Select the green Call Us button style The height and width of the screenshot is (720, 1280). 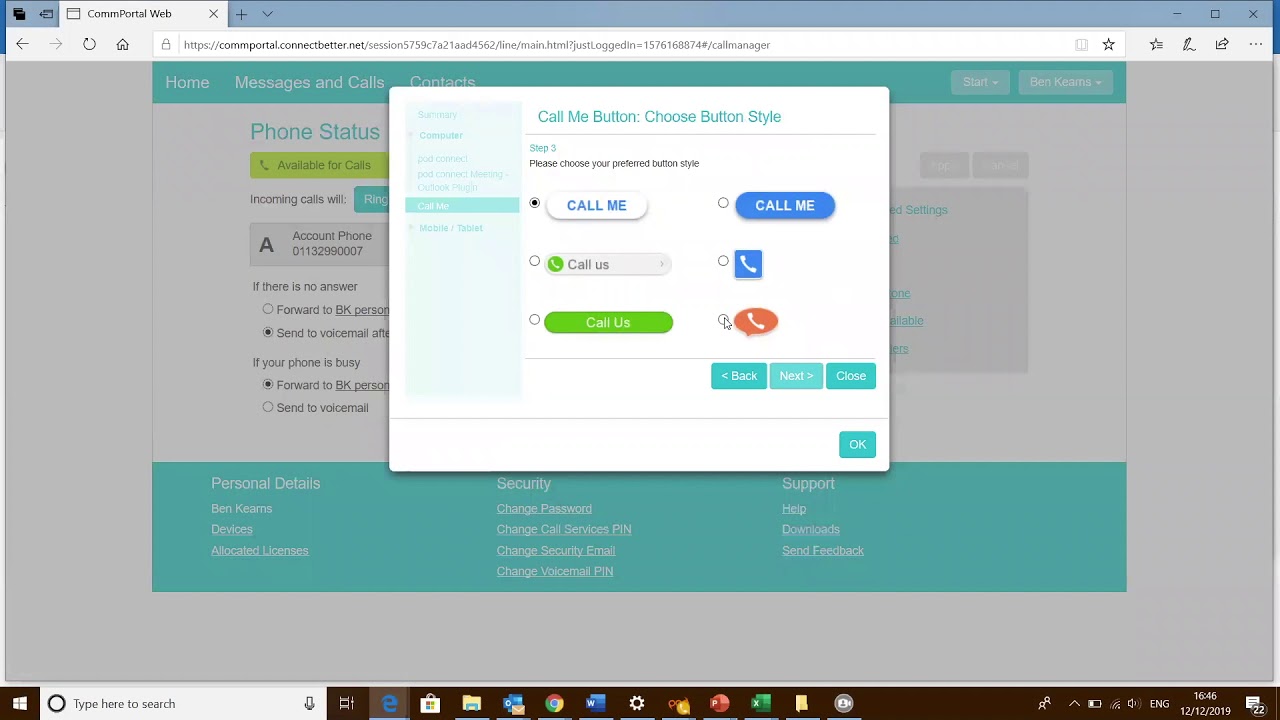[x=535, y=320]
